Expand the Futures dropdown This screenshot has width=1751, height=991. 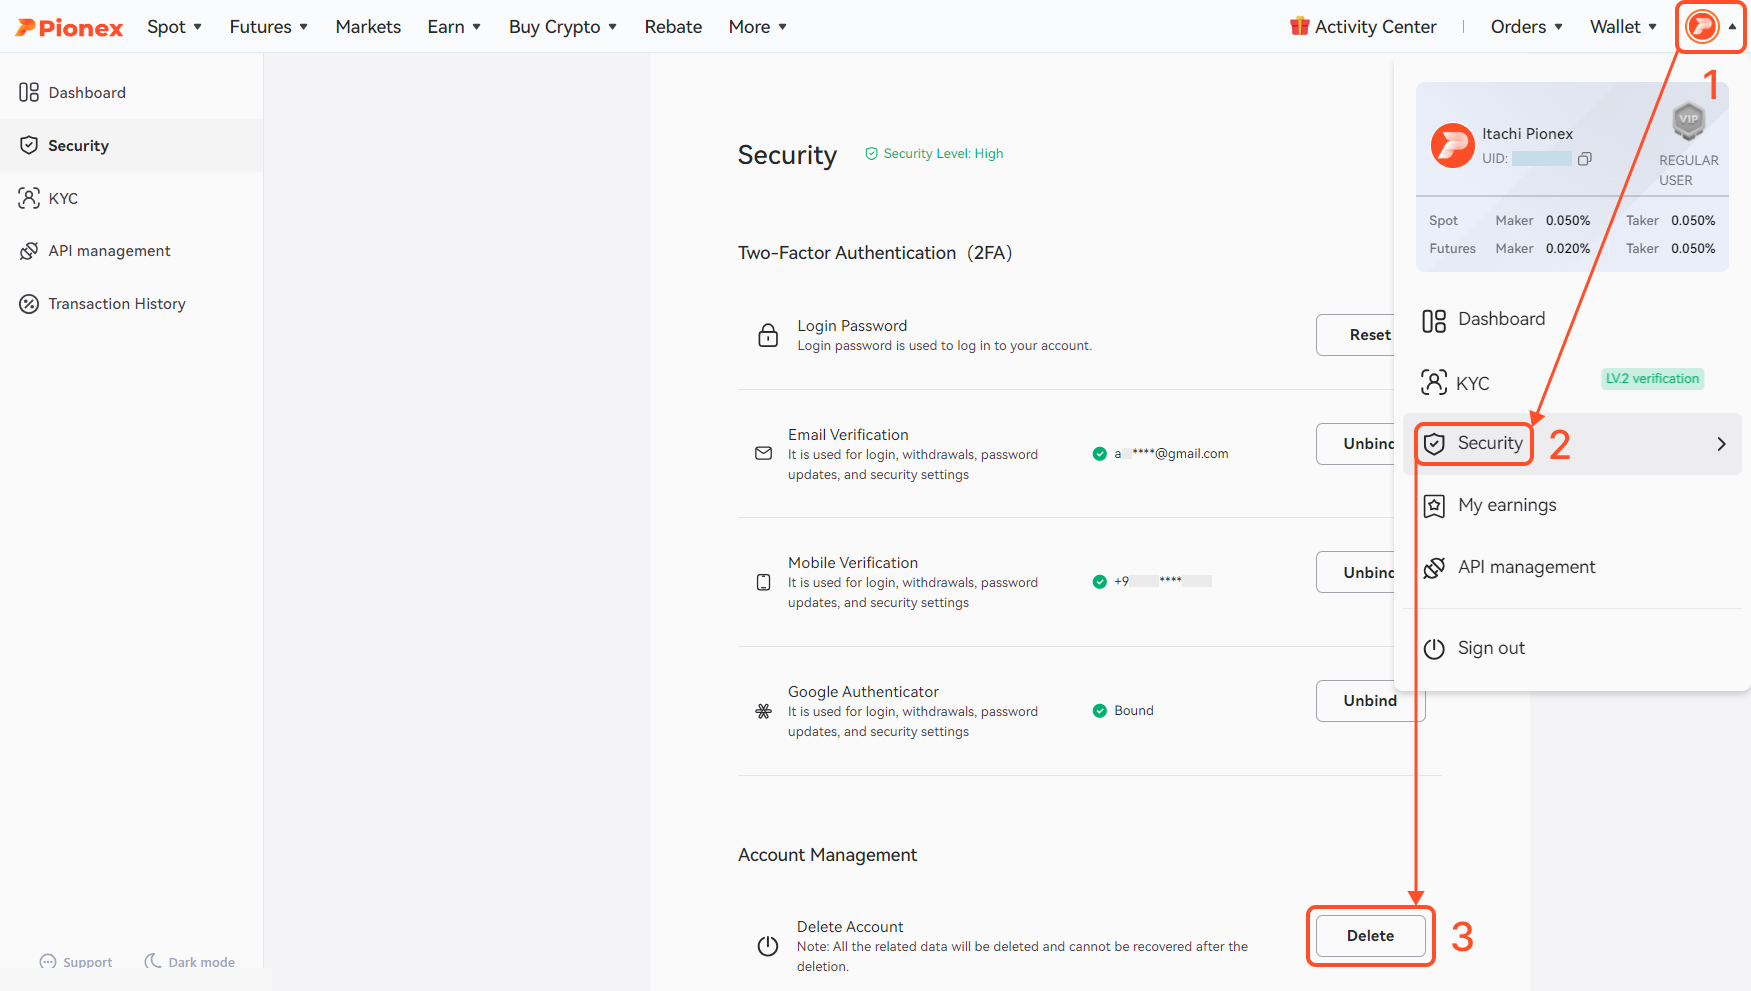268,27
